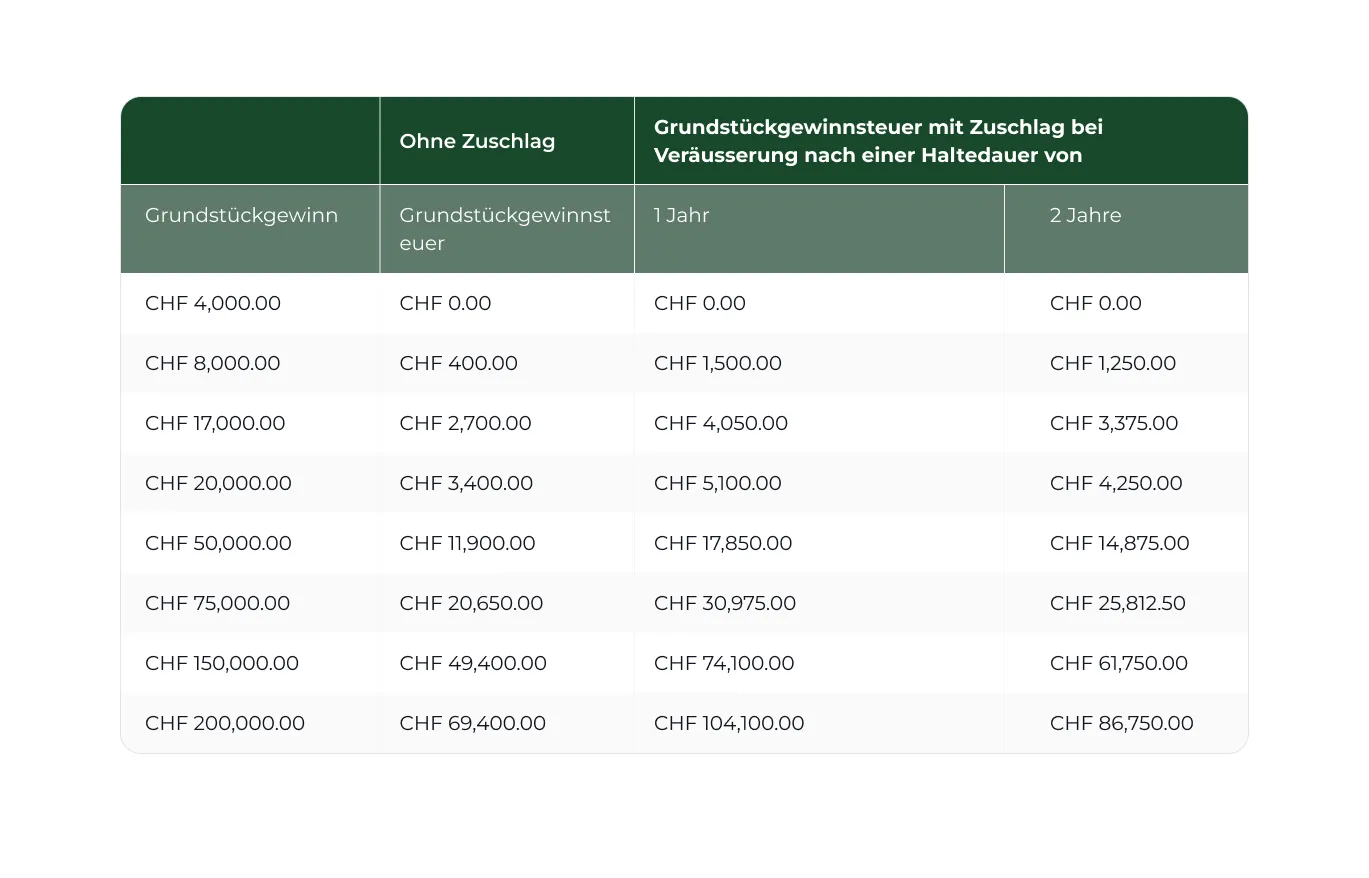Screen dimensions: 1369x878
Task: Click the CHF 49,400.00 tax cell
Action: click(473, 663)
